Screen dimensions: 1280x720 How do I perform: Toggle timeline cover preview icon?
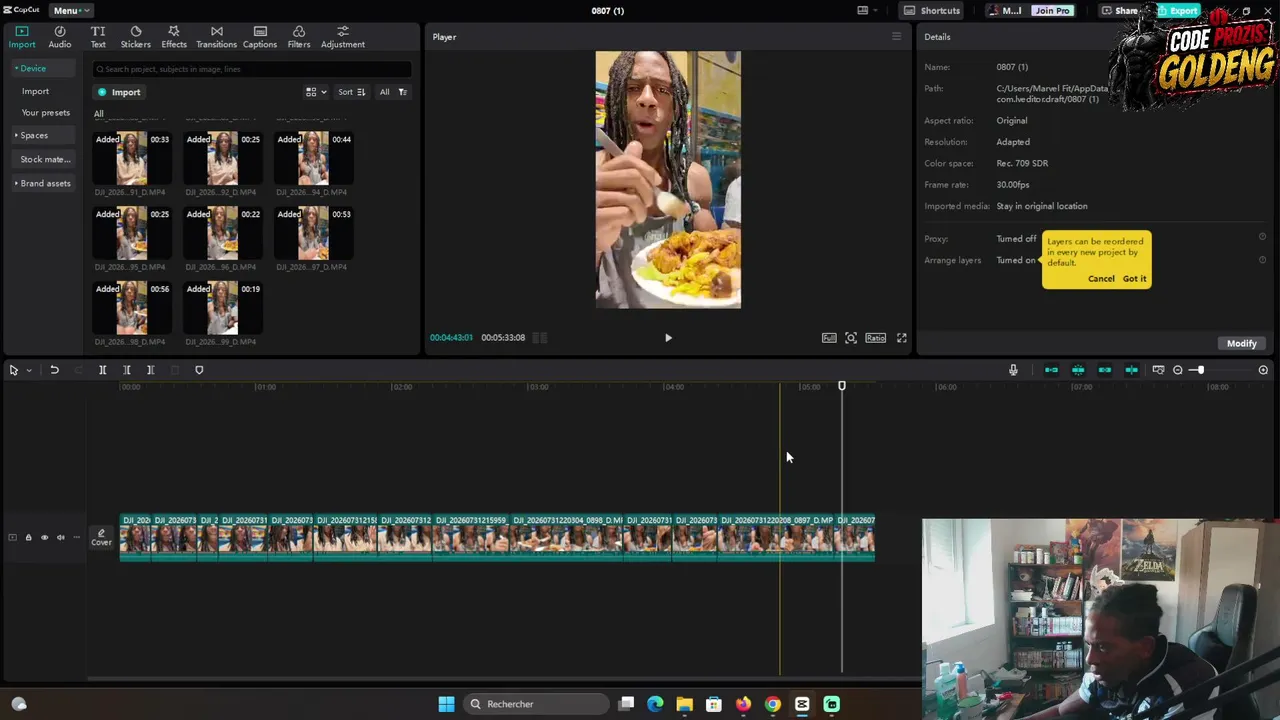click(x=1158, y=370)
